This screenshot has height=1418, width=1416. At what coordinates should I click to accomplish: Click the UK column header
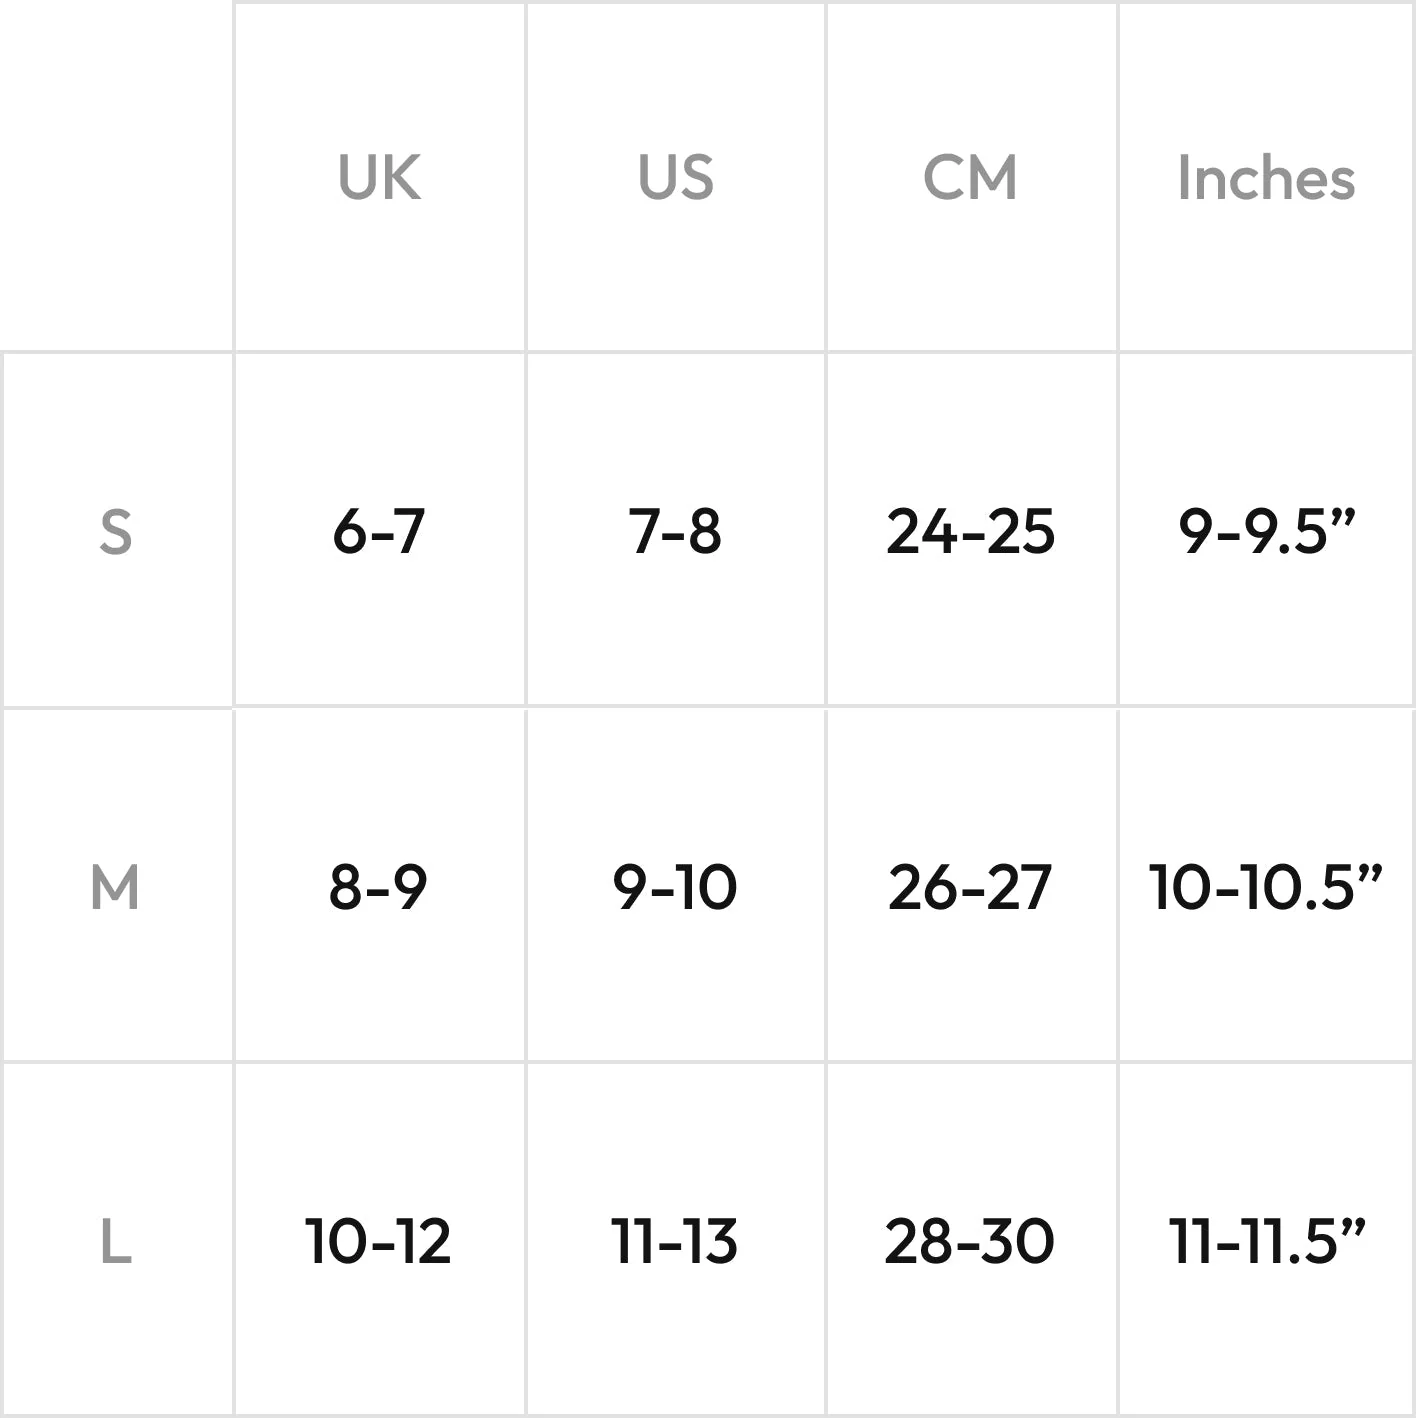click(379, 178)
